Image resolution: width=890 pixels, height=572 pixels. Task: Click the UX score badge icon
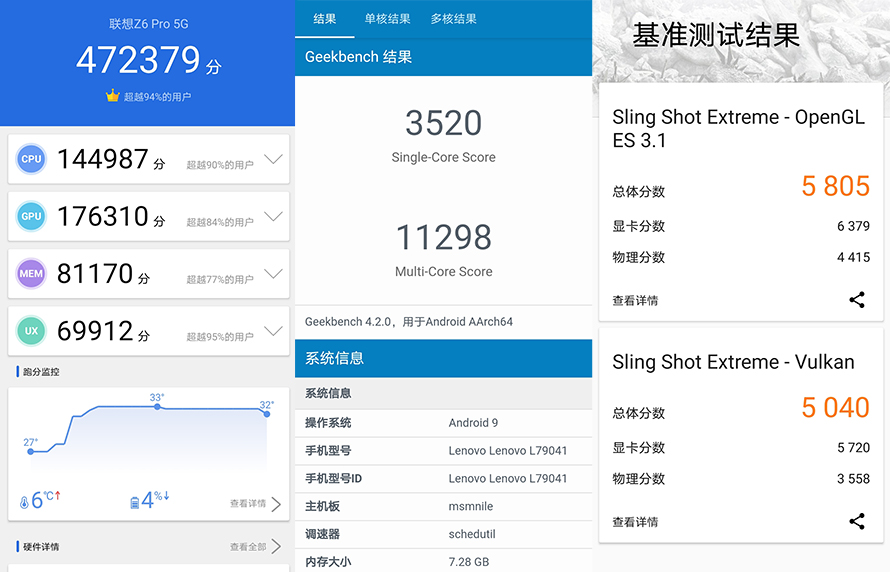(x=31, y=331)
